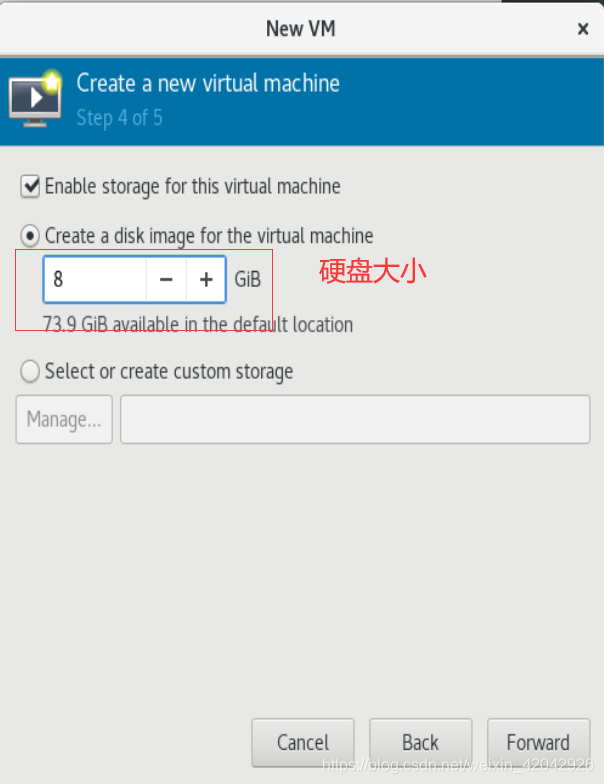The width and height of the screenshot is (604, 784).
Task: Click the 'Create a new virtual machine' heading
Action: click(208, 83)
